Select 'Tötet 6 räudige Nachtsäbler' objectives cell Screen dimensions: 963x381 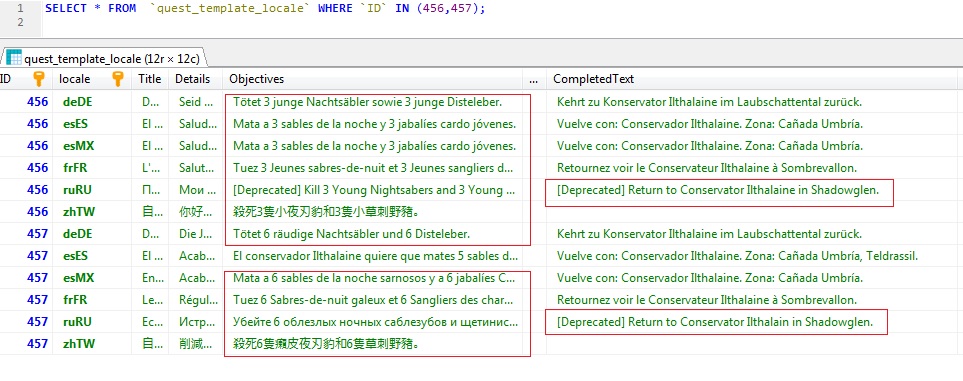coord(372,234)
